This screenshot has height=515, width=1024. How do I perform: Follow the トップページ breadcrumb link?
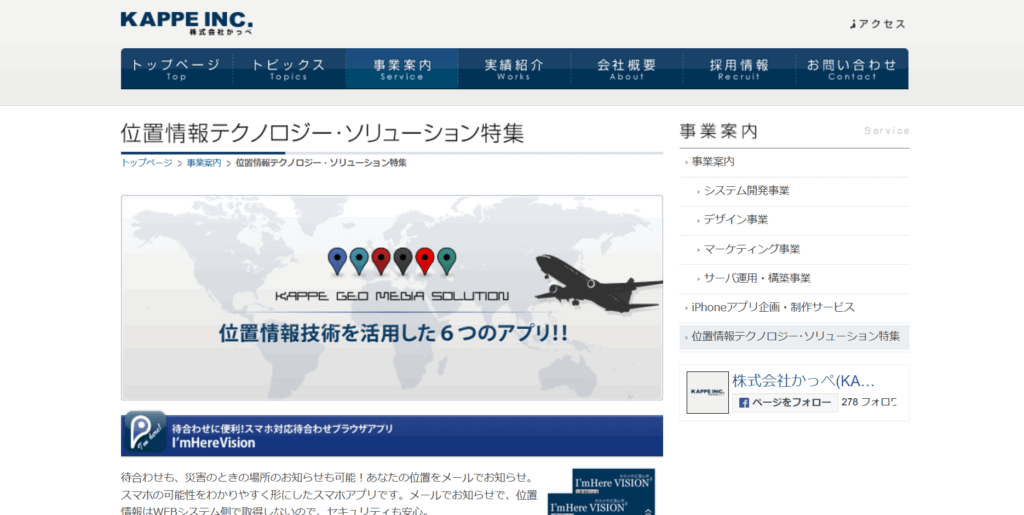point(147,163)
